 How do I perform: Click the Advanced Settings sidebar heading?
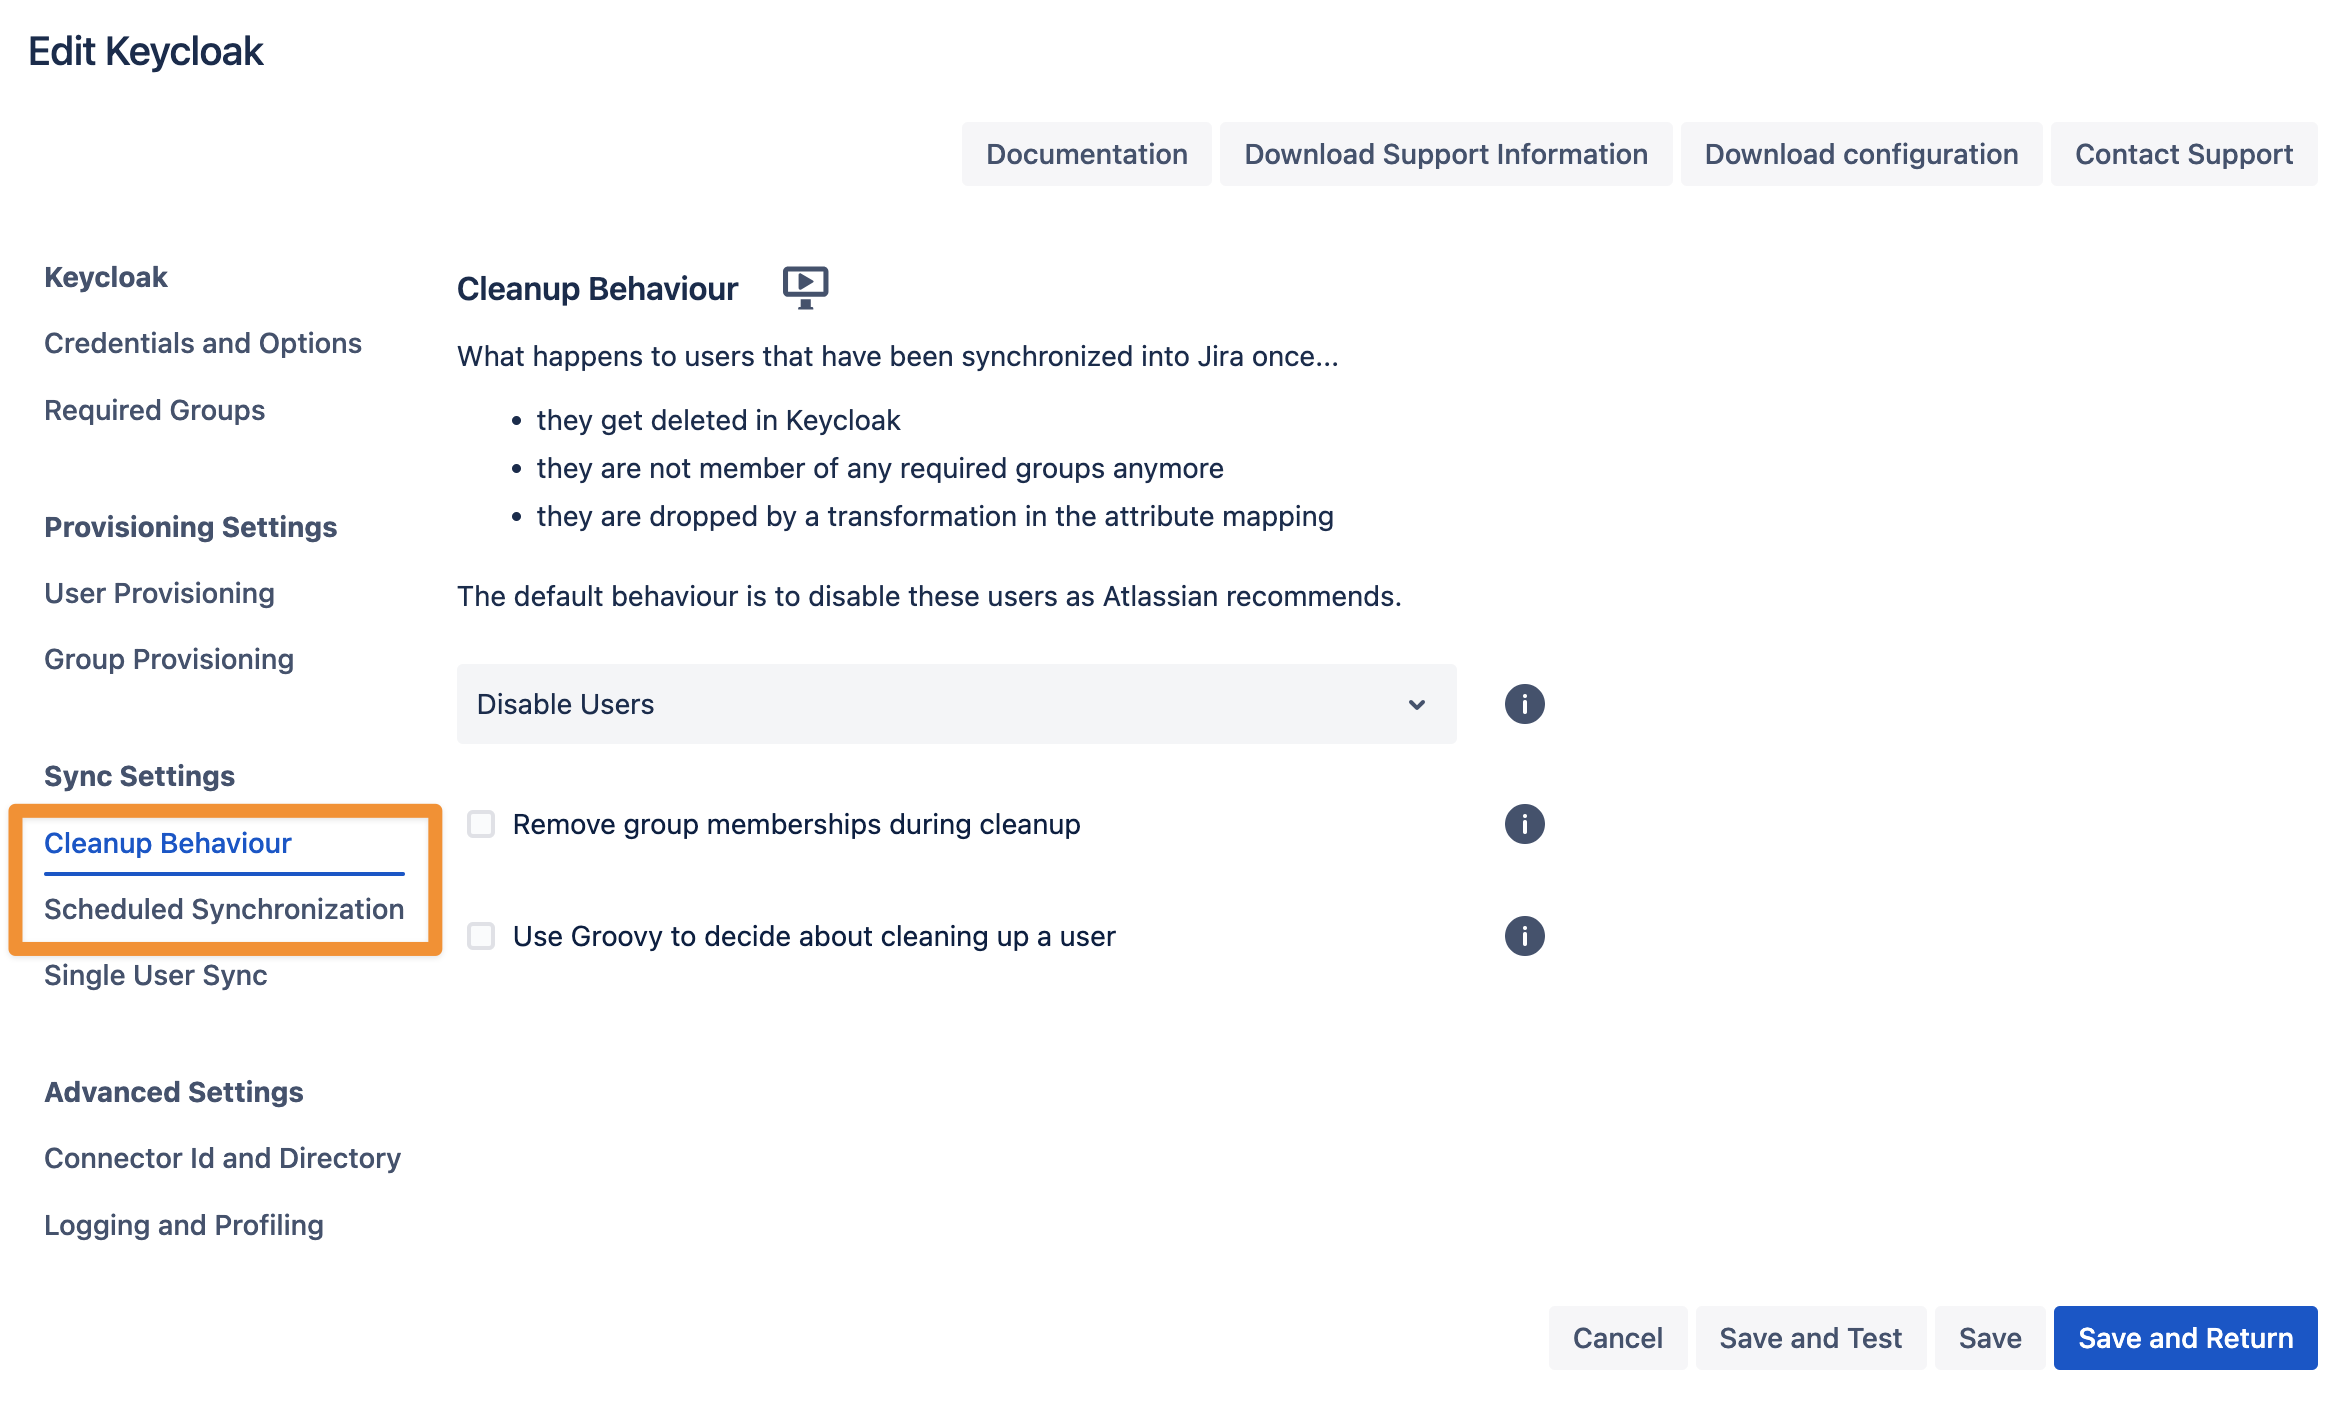point(173,1092)
